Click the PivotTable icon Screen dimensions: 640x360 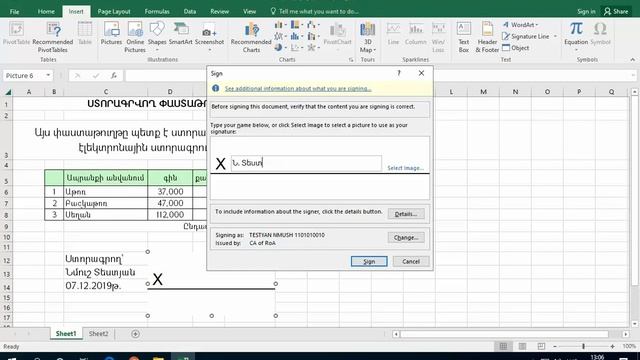click(16, 33)
